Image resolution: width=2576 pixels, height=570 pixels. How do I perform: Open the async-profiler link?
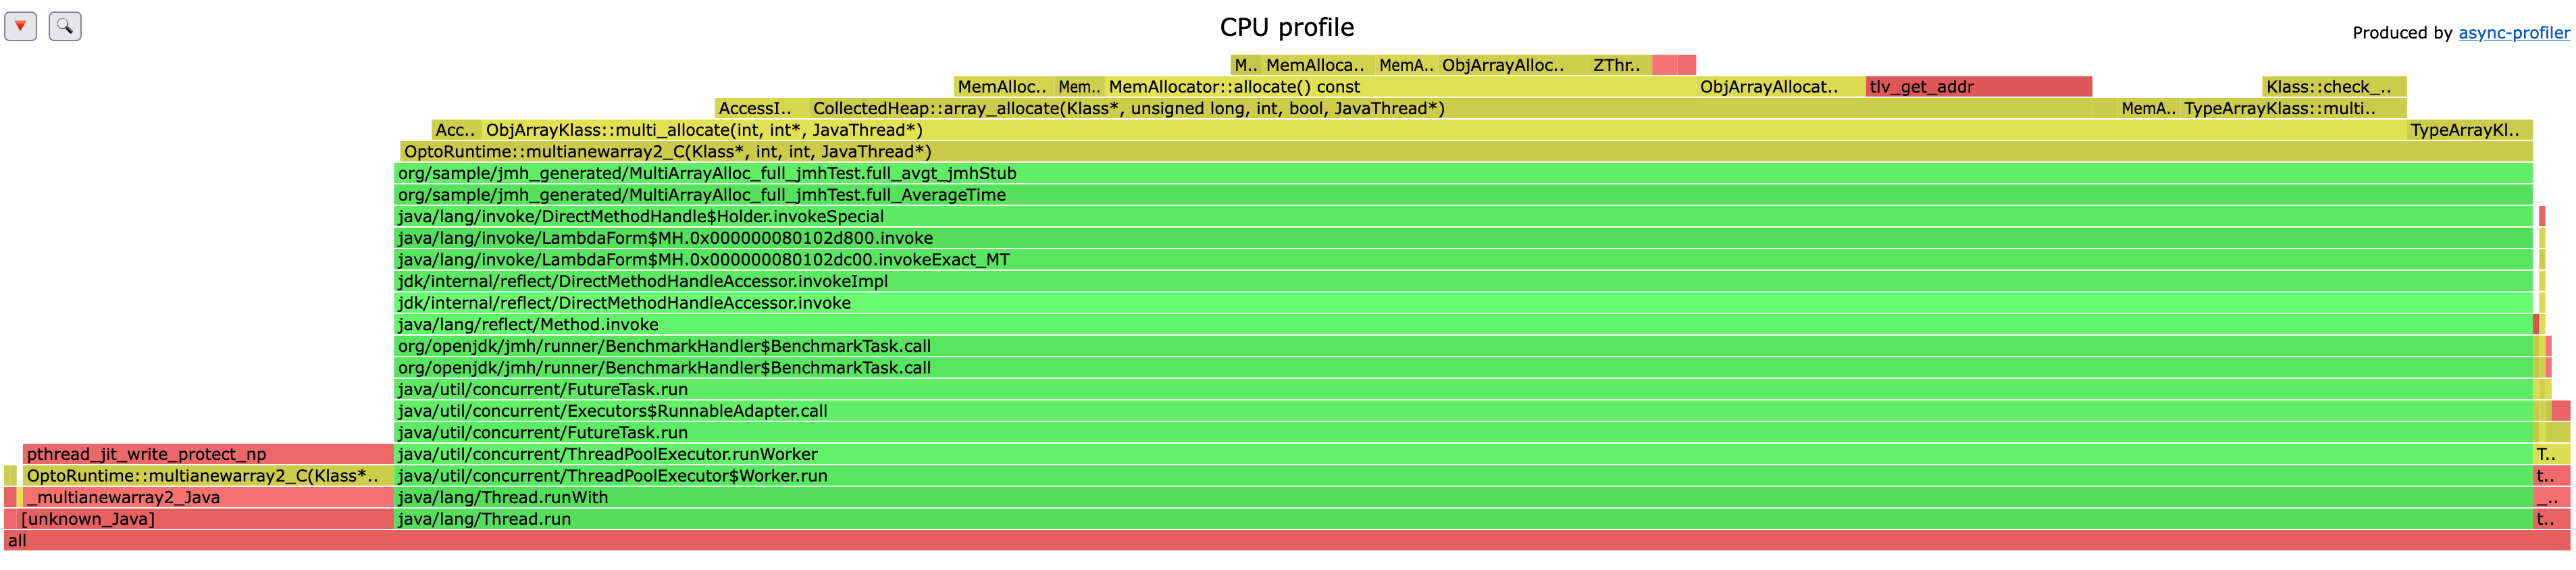[2513, 33]
